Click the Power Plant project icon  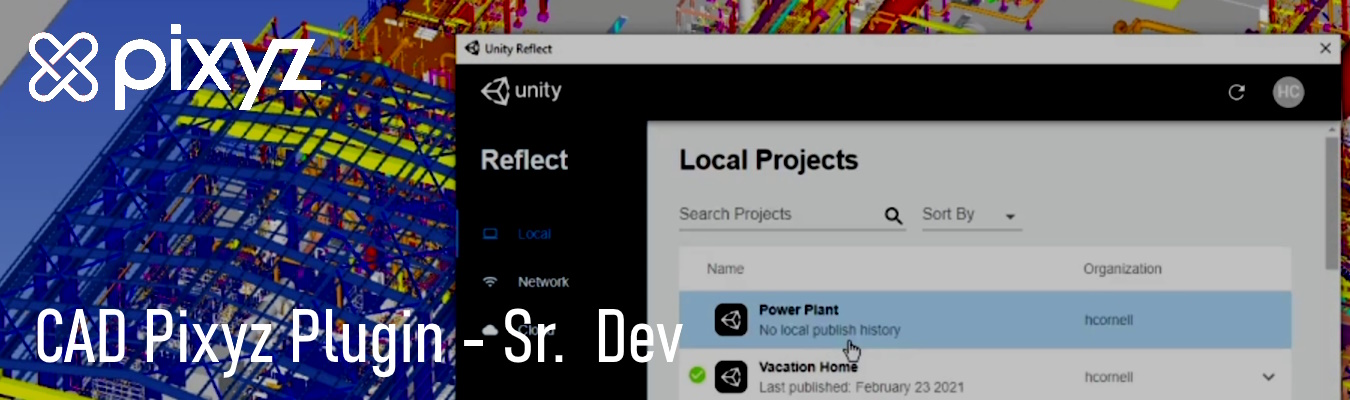(x=731, y=320)
